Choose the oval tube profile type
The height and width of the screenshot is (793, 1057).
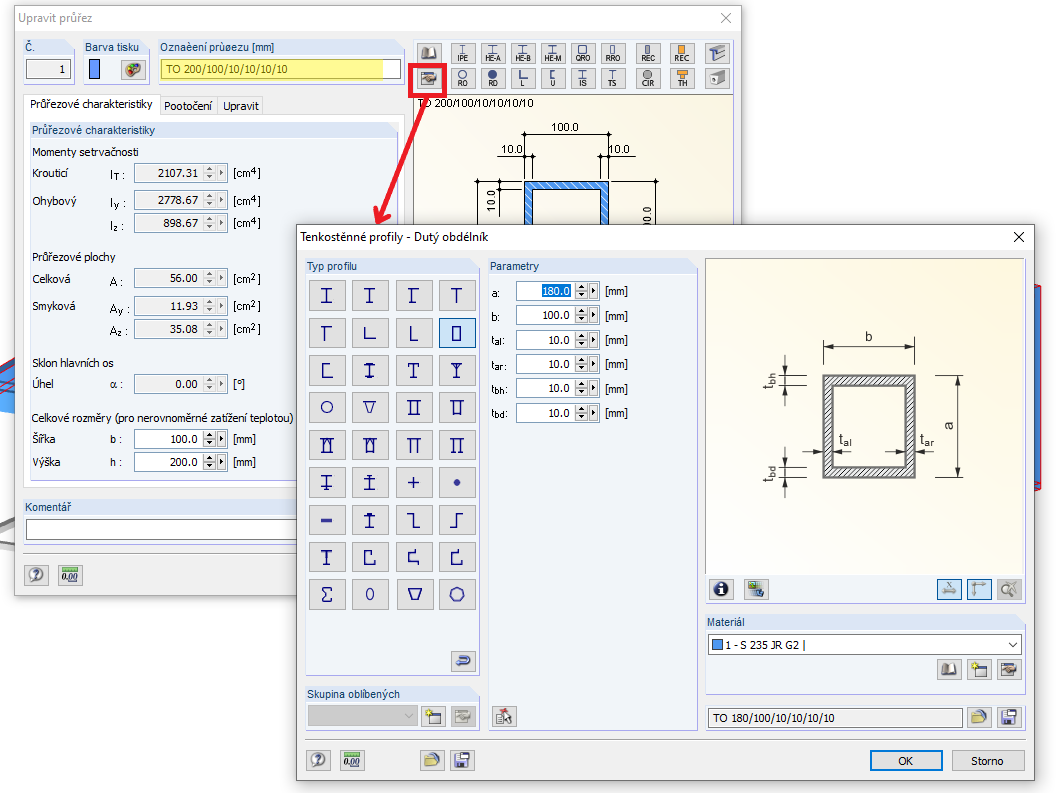[369, 595]
